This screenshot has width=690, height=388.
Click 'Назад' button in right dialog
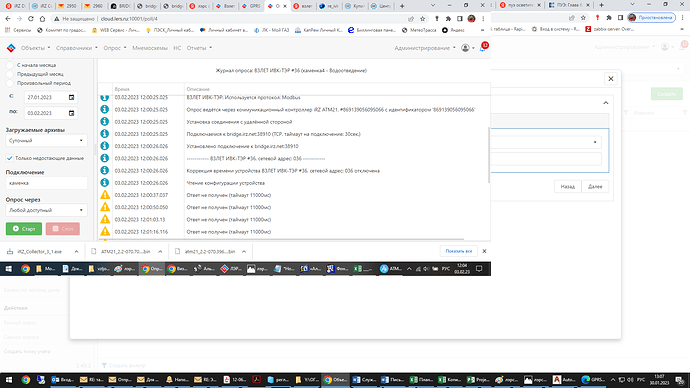568,187
